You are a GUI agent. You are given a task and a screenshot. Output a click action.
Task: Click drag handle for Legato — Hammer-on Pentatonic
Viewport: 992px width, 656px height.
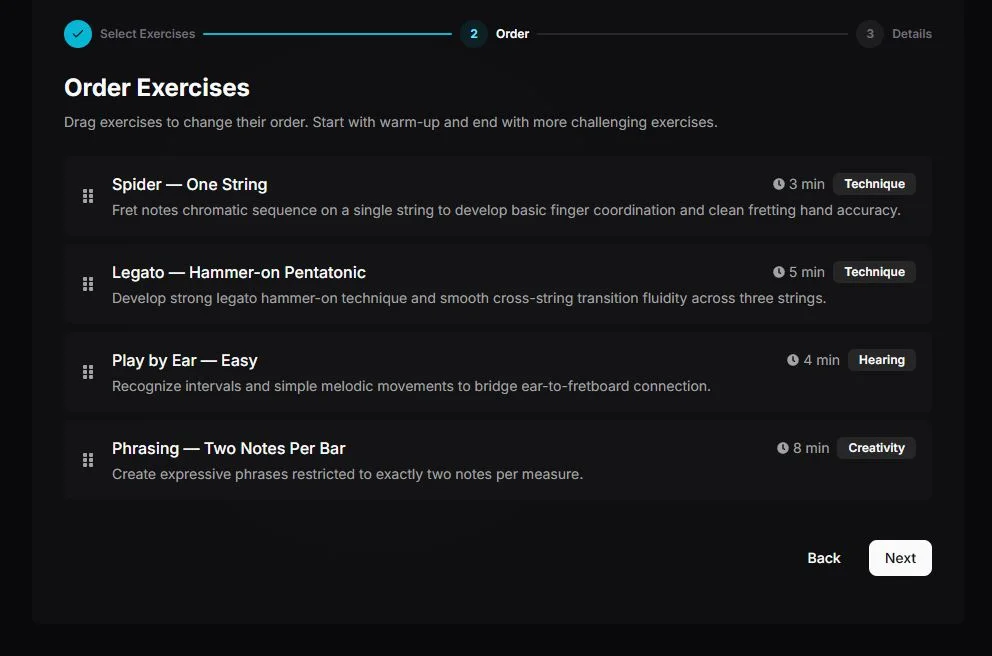pyautogui.click(x=88, y=284)
